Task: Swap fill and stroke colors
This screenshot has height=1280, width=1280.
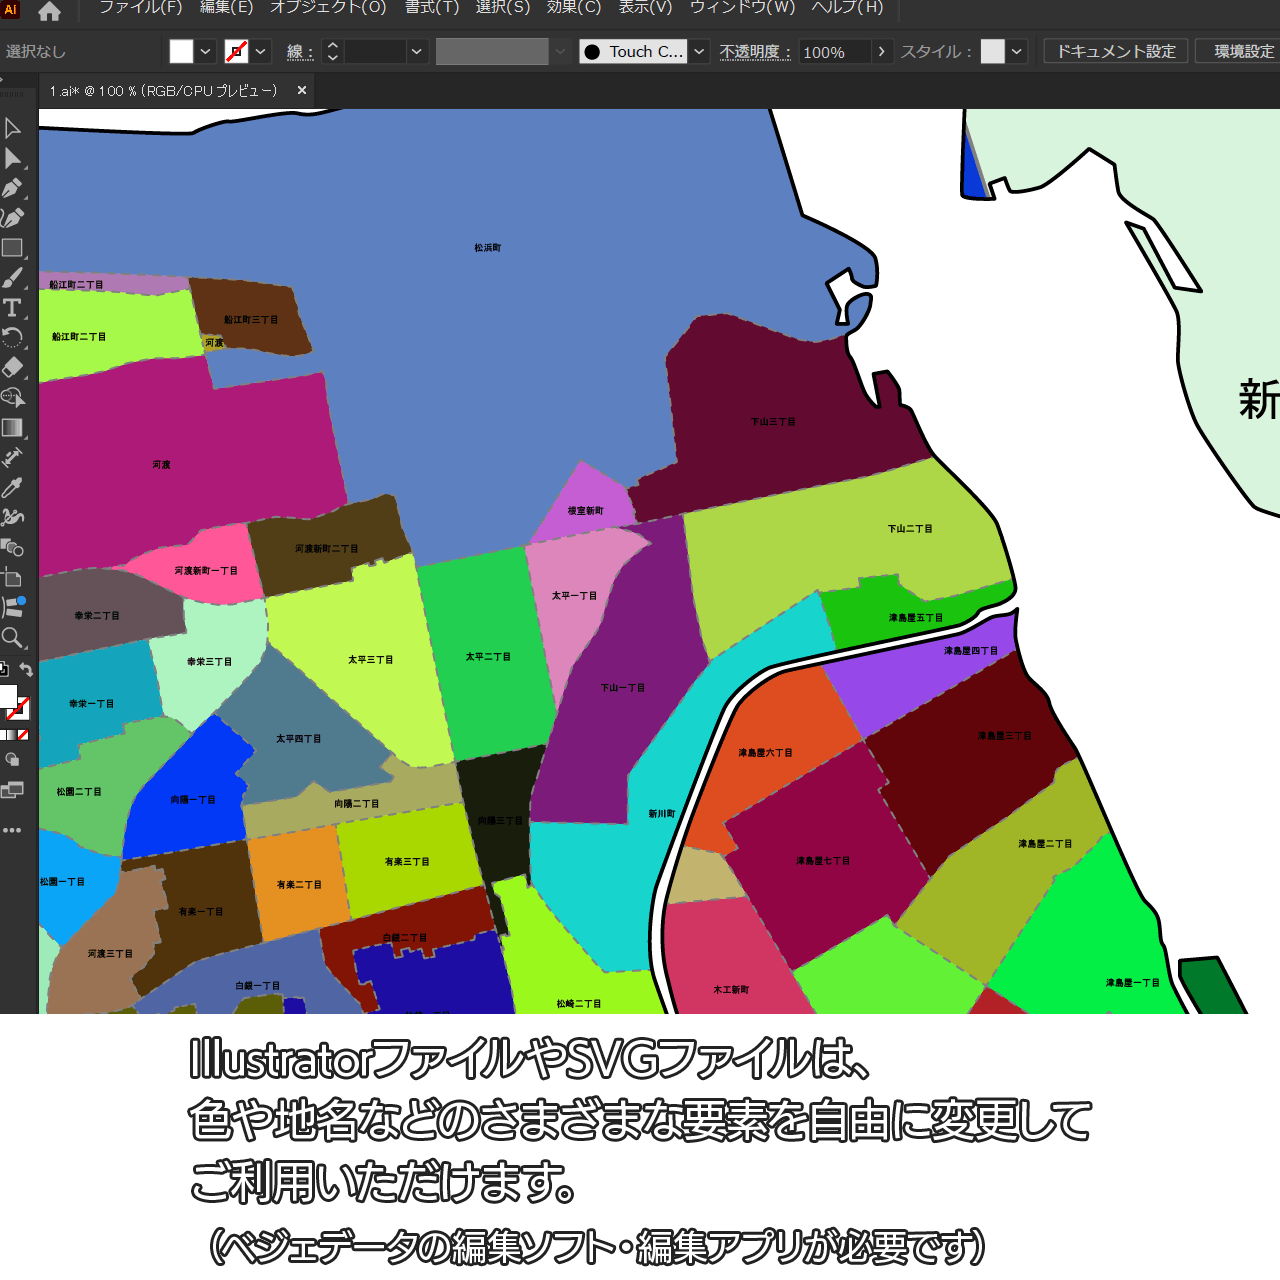Action: click(x=27, y=670)
